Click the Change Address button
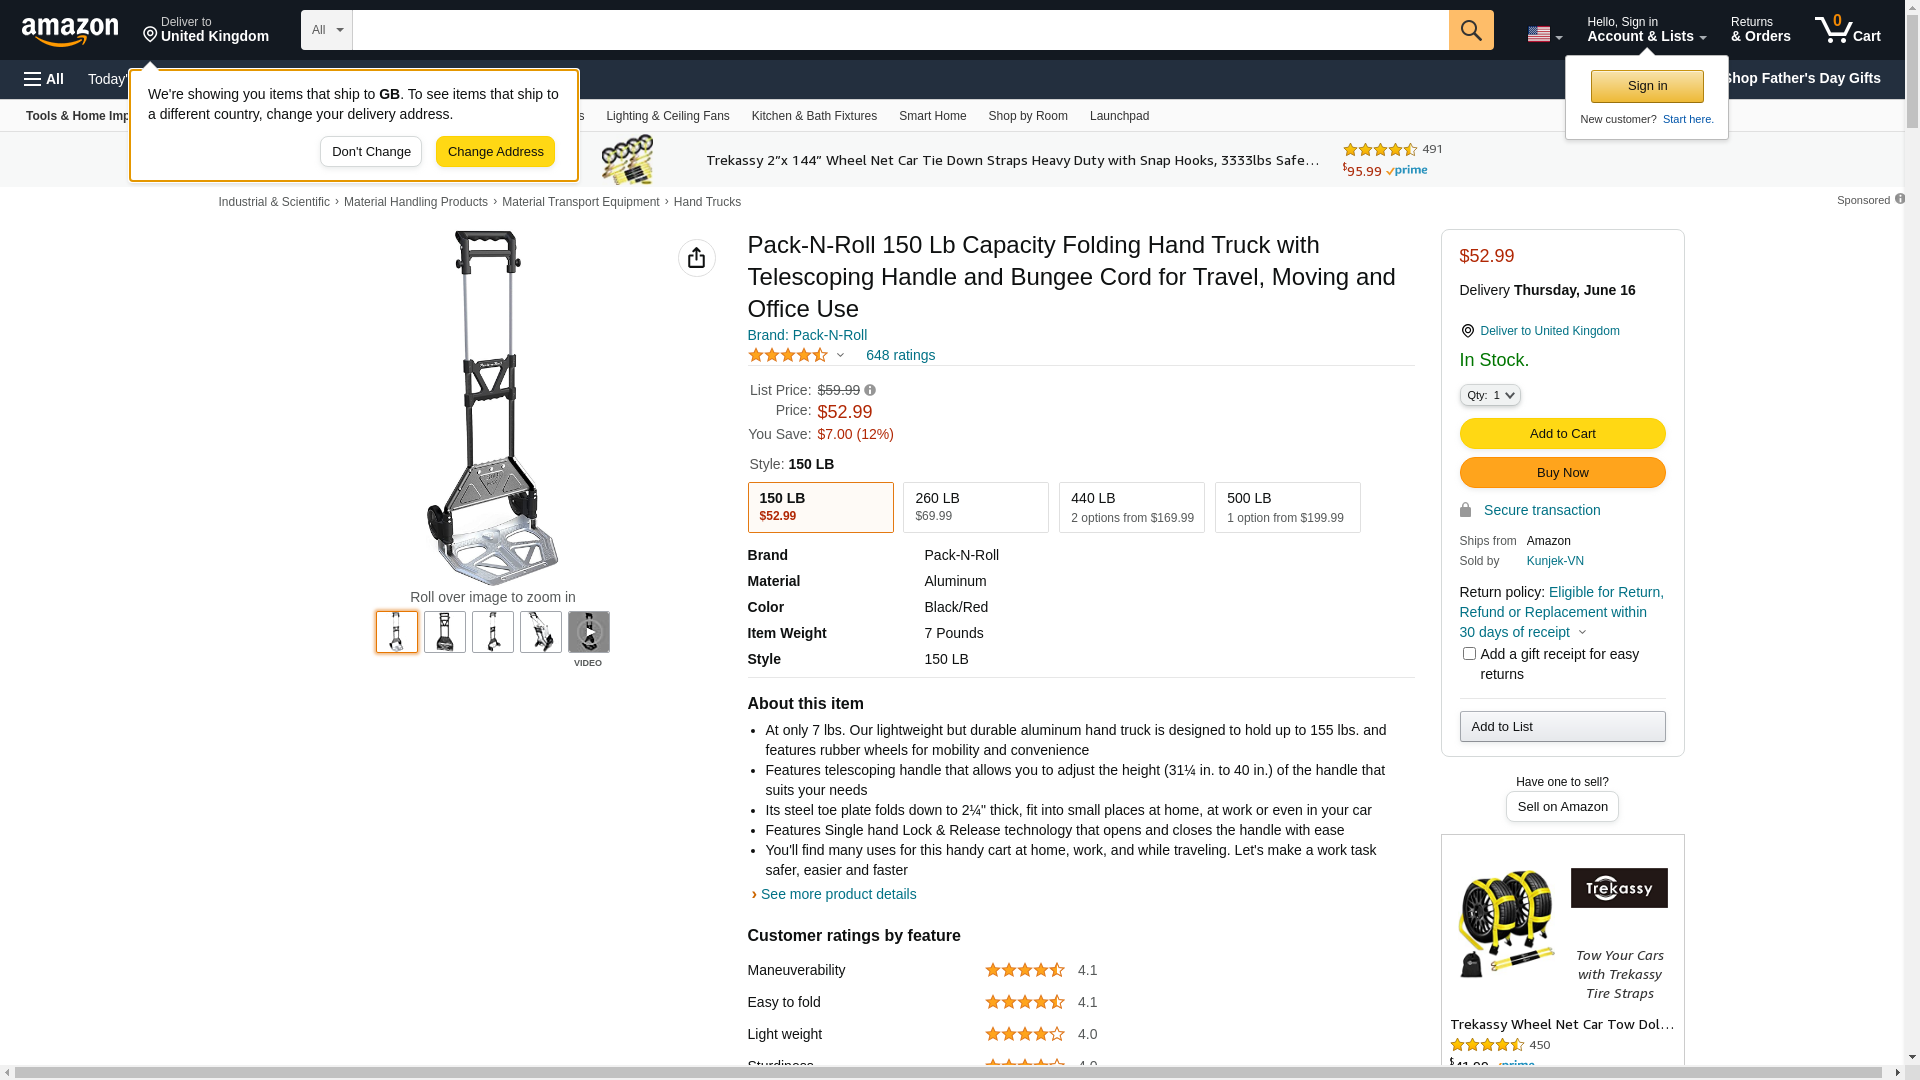This screenshot has height=1080, width=1920. [x=495, y=152]
